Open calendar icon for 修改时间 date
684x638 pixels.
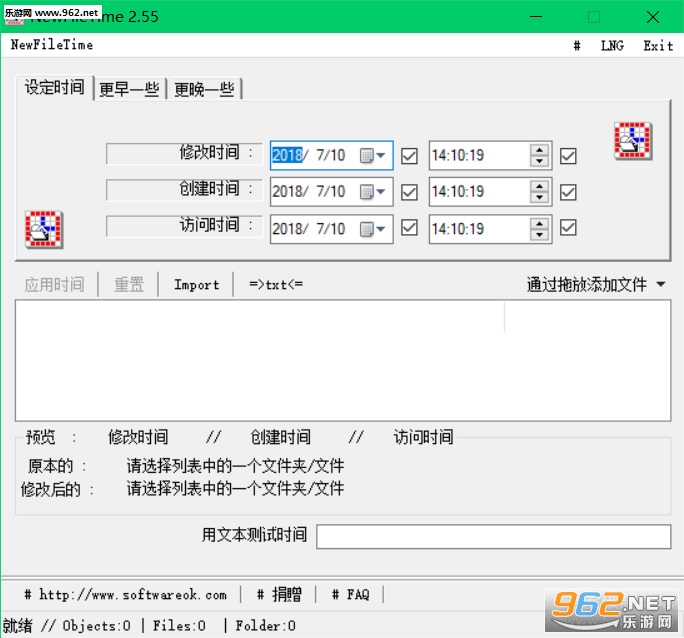tap(372, 155)
